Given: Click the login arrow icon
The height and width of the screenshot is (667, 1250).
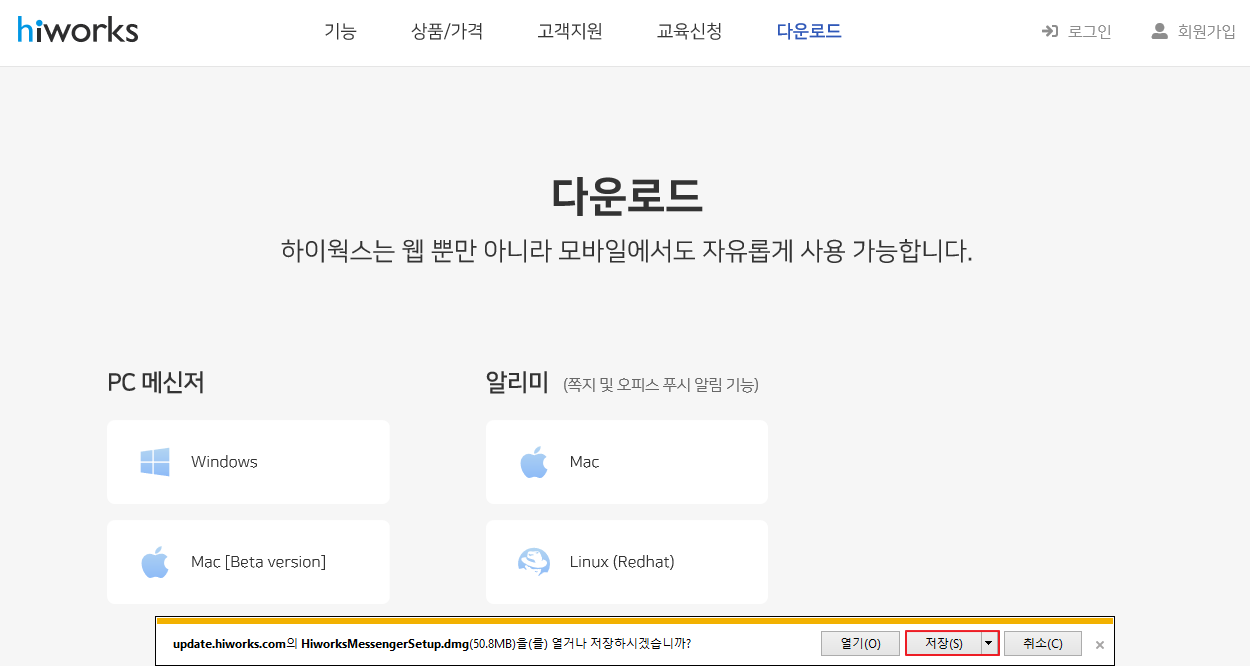Looking at the screenshot, I should pyautogui.click(x=1050, y=31).
